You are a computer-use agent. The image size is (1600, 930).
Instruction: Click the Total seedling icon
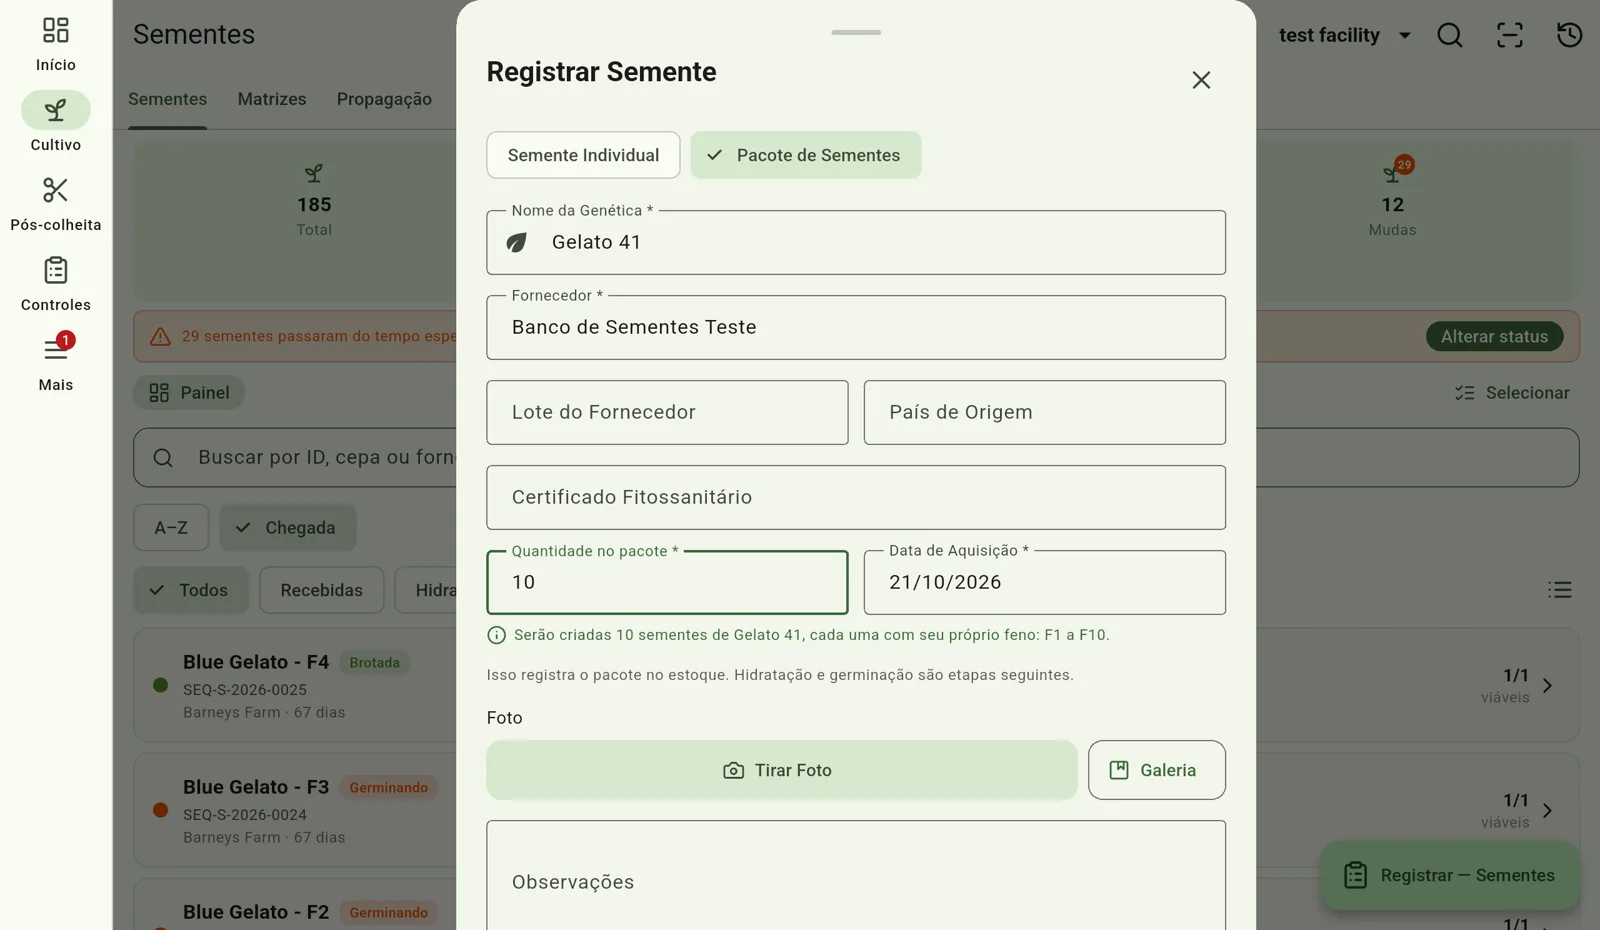(314, 174)
